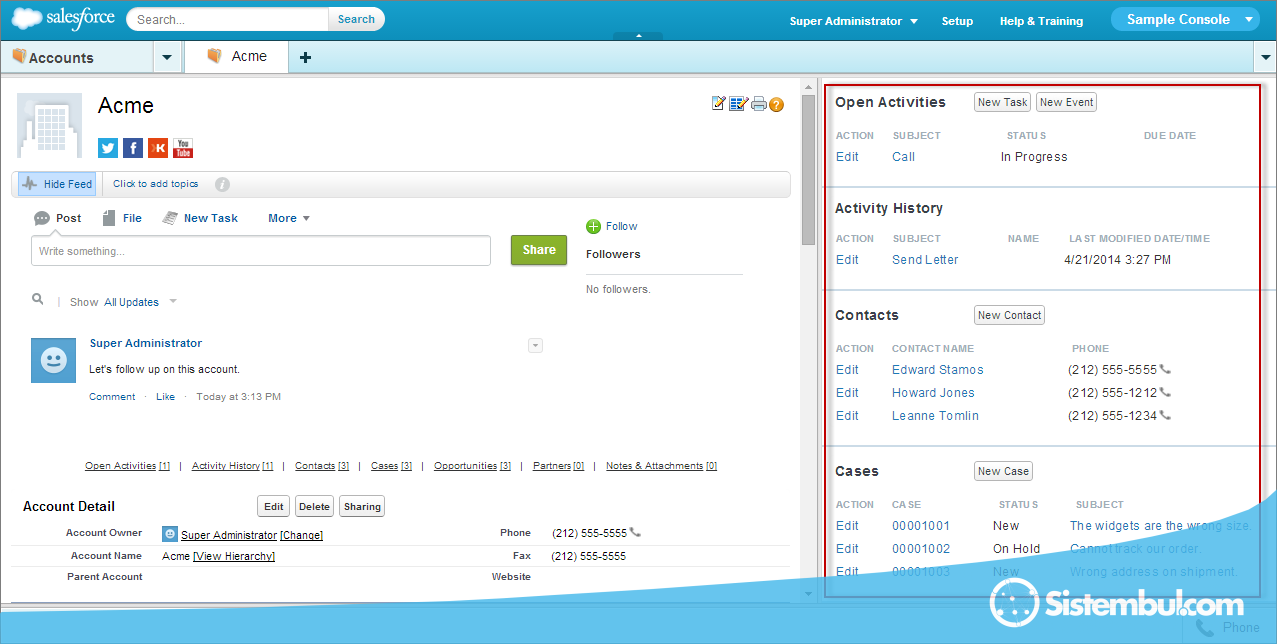This screenshot has width=1277, height=644.
Task: Open the Accounts navigation tab dropdown arrow
Action: point(167,58)
